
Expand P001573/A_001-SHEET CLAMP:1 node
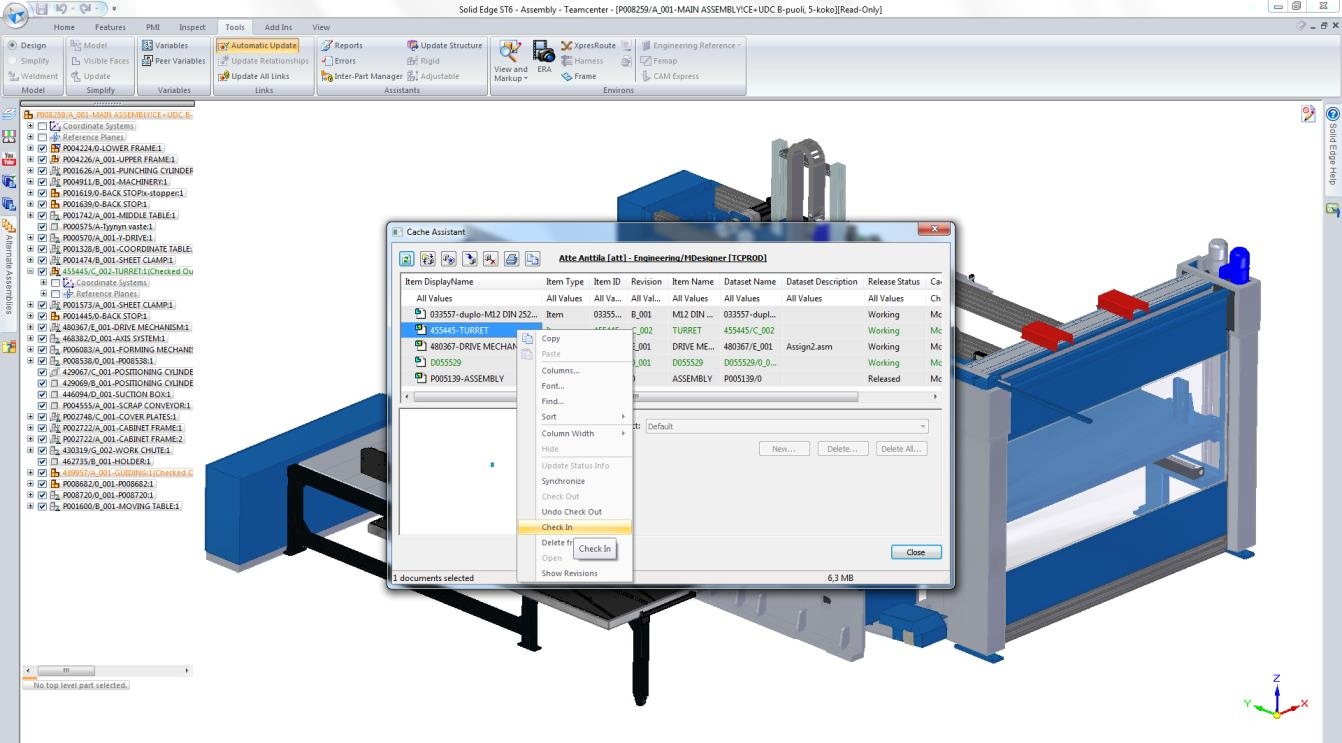click(x=31, y=305)
